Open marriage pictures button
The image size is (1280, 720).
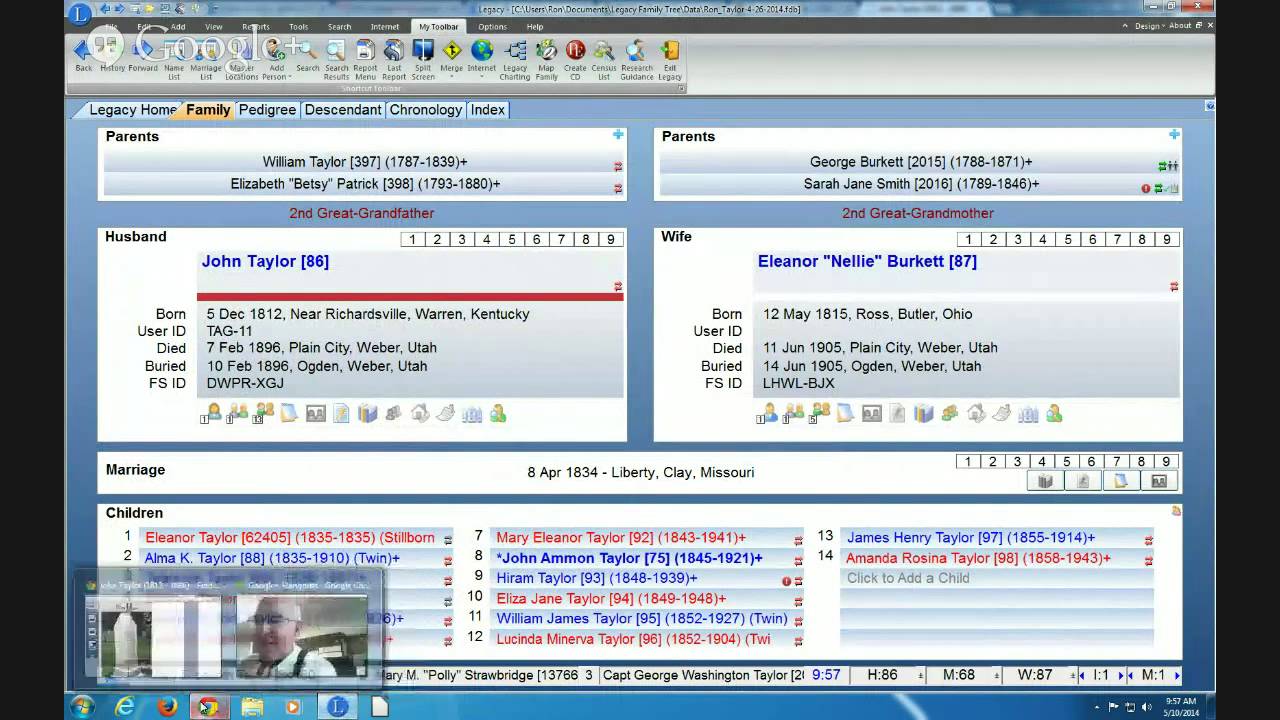coord(1160,481)
